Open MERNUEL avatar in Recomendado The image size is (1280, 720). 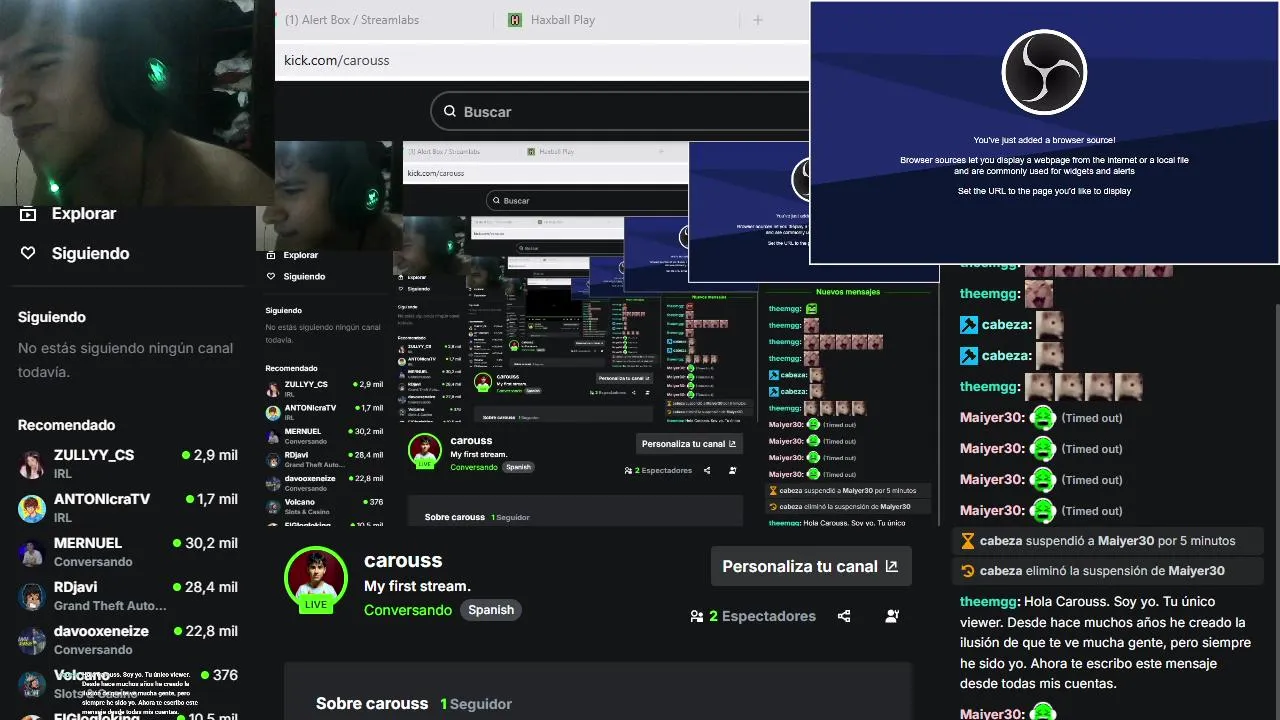[x=32, y=552]
